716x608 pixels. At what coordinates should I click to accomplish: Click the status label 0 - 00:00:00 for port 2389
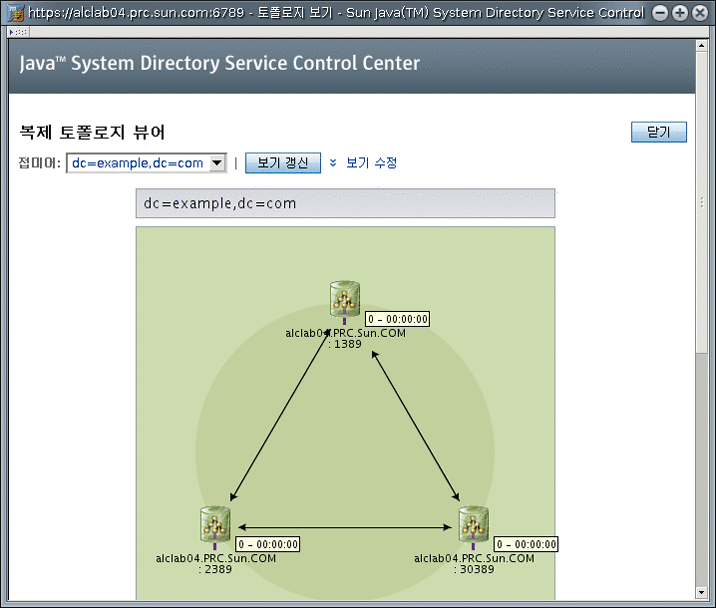point(268,544)
